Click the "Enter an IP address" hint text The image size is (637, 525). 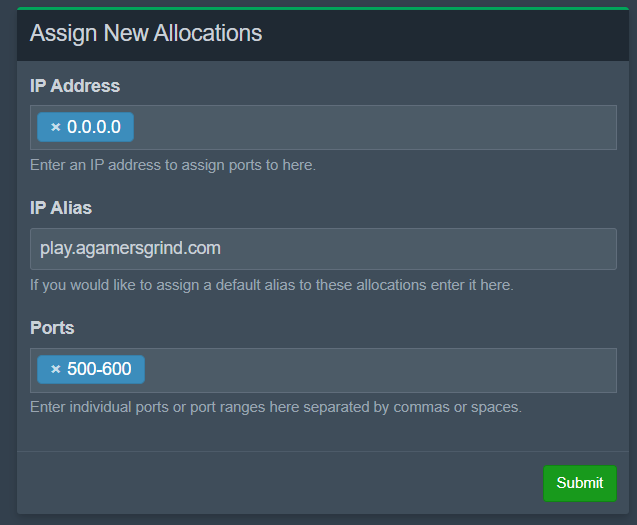click(173, 165)
